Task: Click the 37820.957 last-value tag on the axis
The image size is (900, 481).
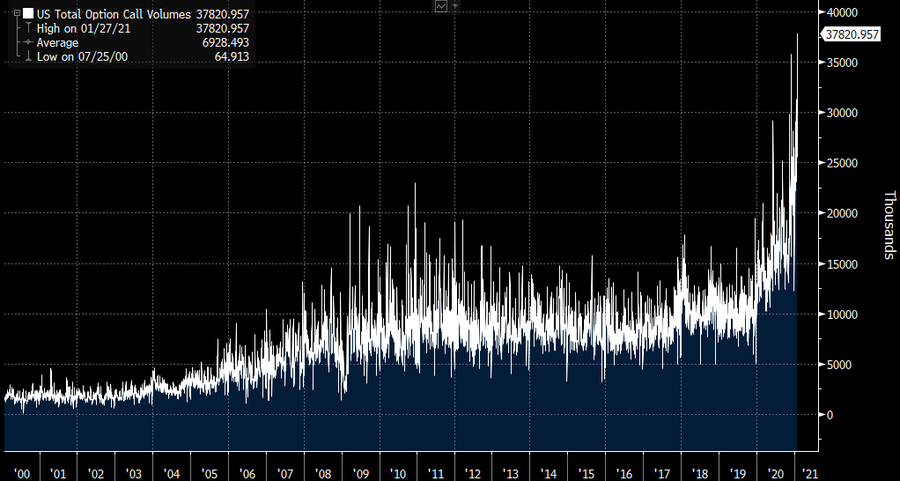Action: point(850,34)
